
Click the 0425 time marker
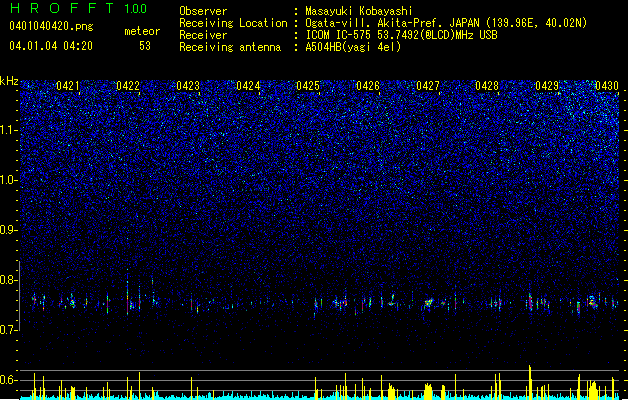click(308, 86)
